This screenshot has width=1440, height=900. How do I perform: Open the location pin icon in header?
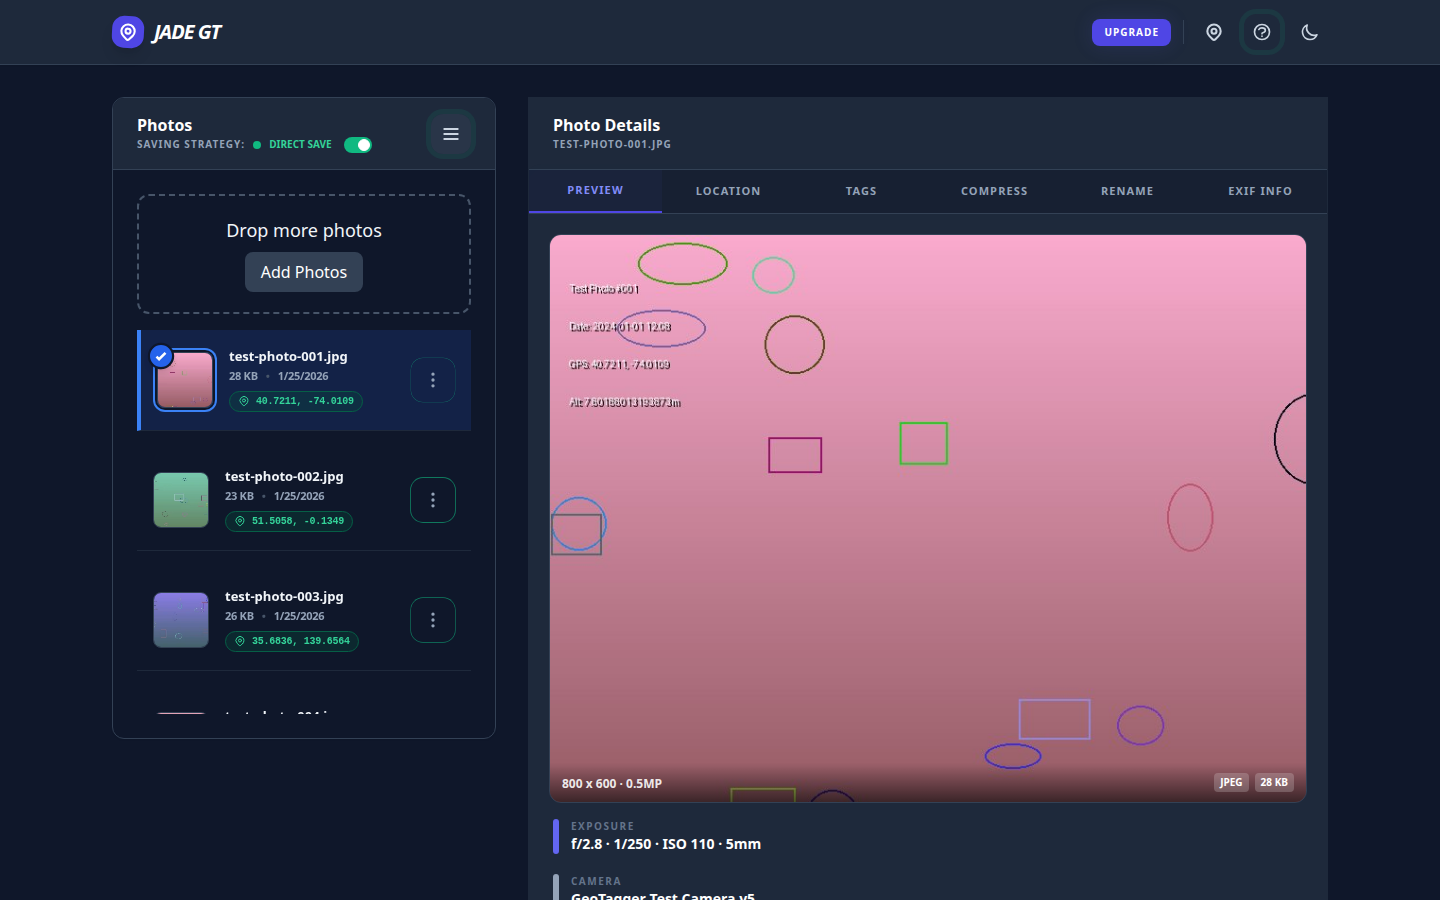tap(1213, 32)
